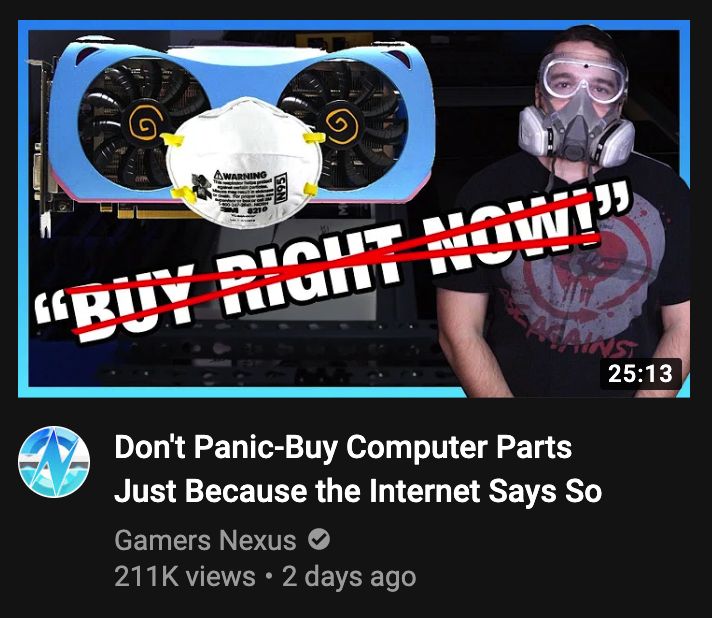Click the WARNING label on the mask

pos(239,175)
